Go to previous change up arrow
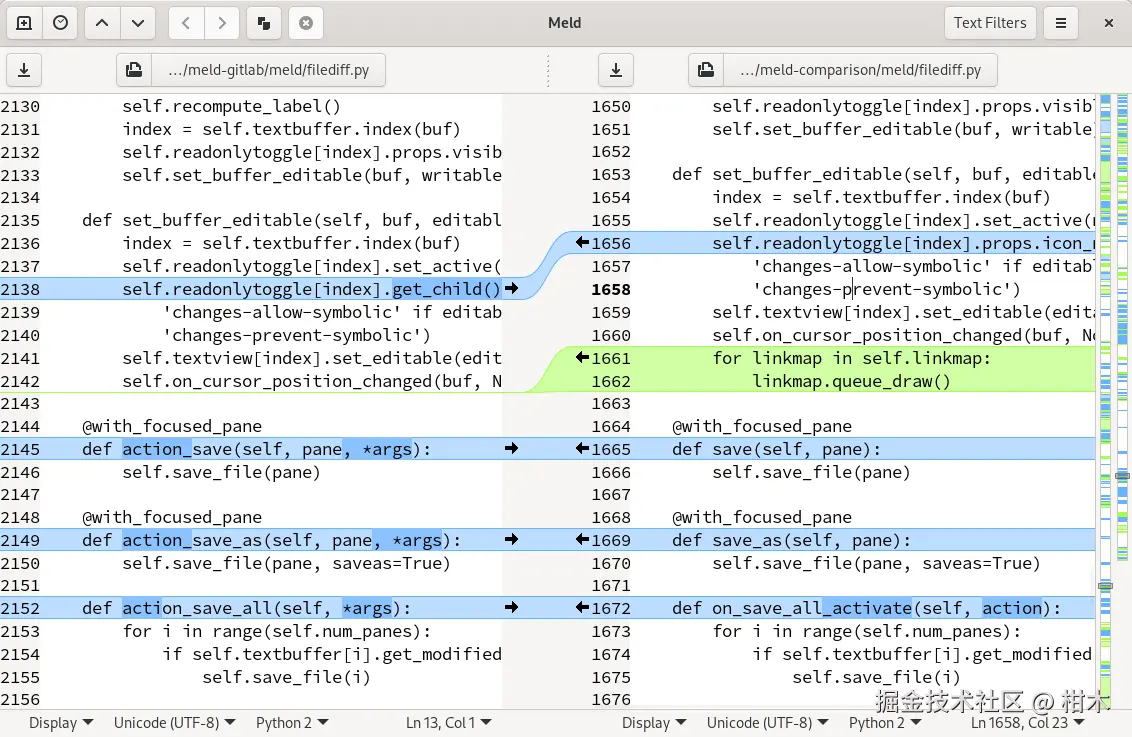 102,23
